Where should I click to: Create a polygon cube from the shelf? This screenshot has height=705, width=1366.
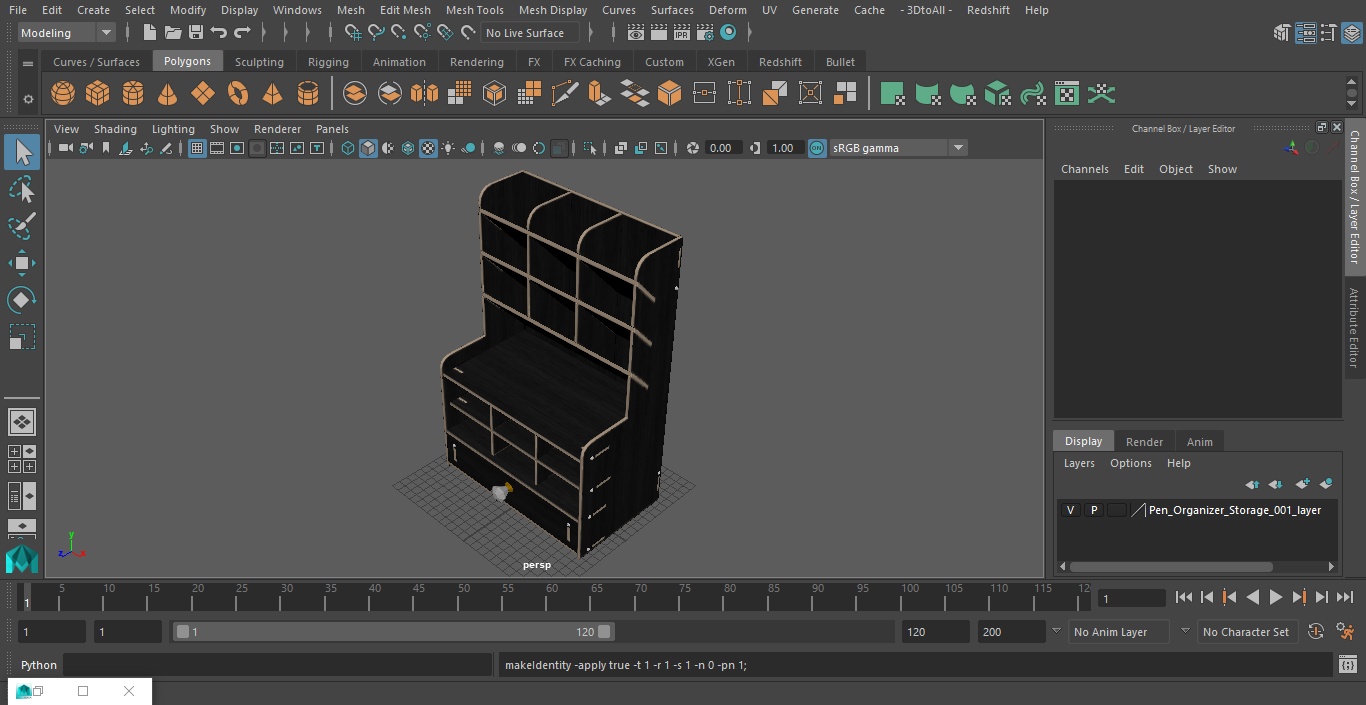point(97,94)
